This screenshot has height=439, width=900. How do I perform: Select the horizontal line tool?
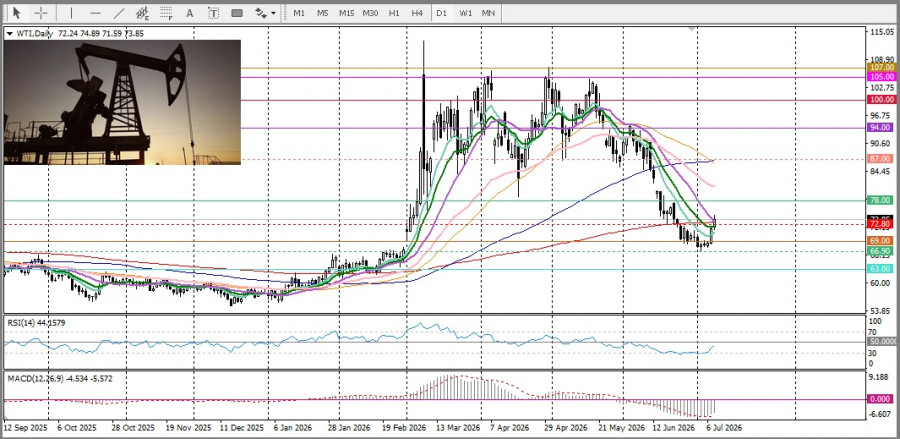[95, 13]
